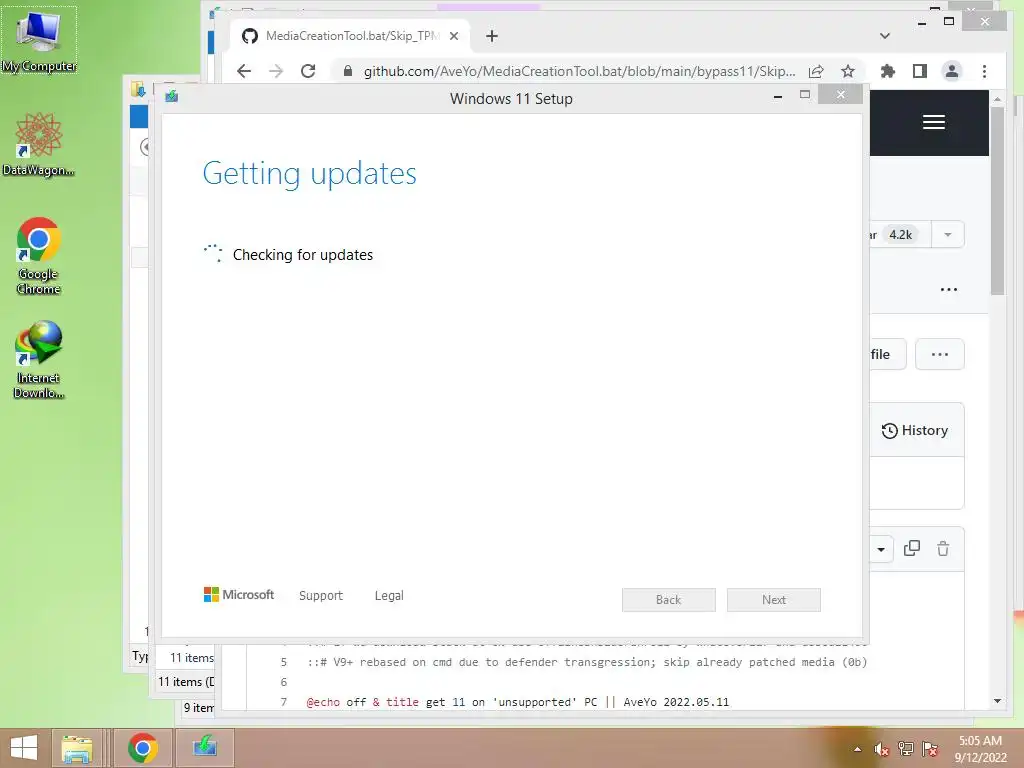
Task: Click the Chrome forward arrow
Action: (276, 71)
